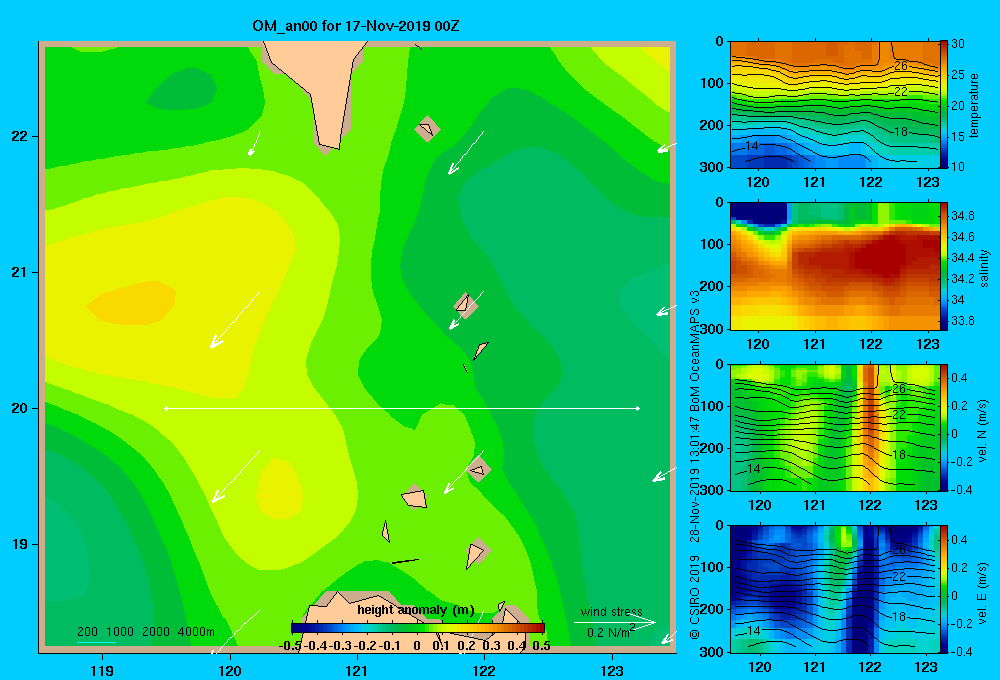Click the eastward velocity cross-section plot
The height and width of the screenshot is (680, 1000).
[x=834, y=589]
